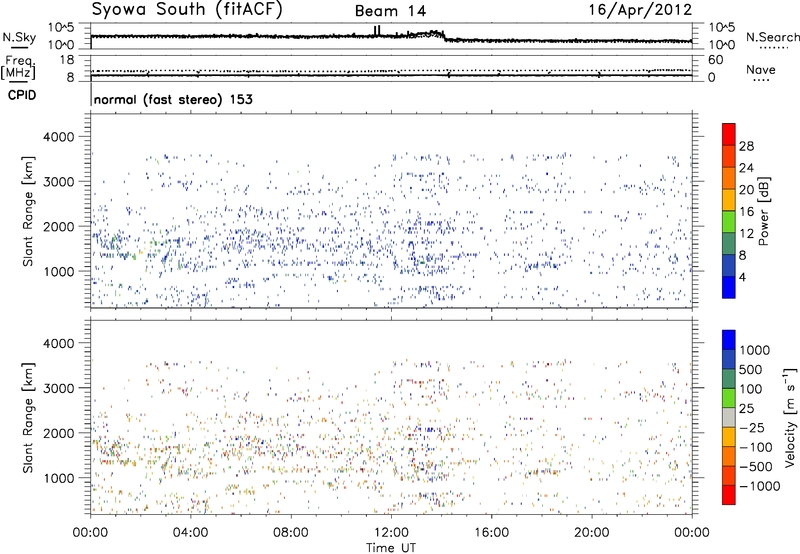Image resolution: width=800 pixels, height=554 pixels.
Task: Click the '-1000' label on Velocity color bar
Action: 759,486
